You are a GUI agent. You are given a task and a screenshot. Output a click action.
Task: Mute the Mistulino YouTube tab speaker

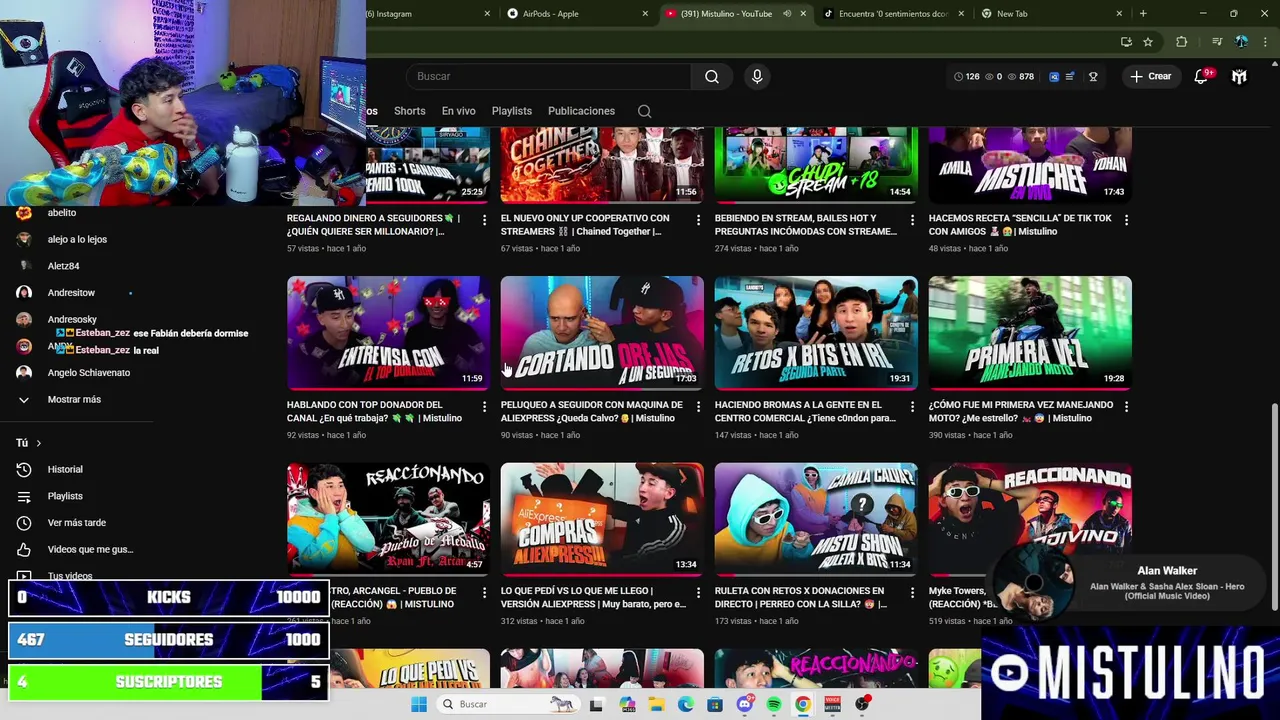(x=787, y=14)
